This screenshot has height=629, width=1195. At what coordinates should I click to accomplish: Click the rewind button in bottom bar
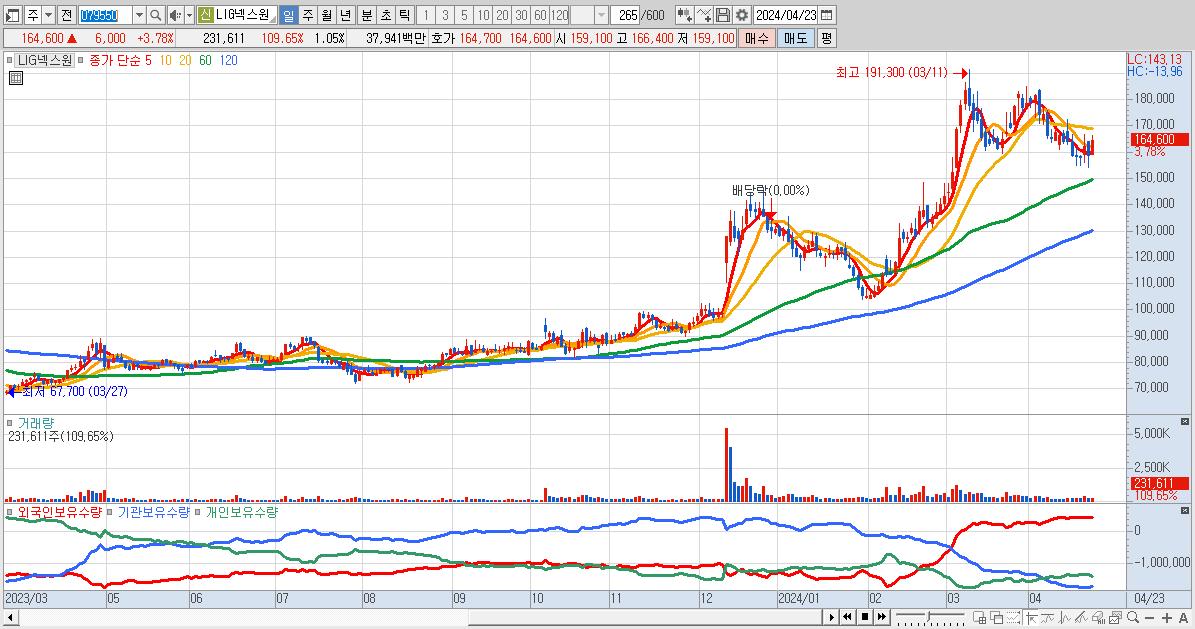847,617
